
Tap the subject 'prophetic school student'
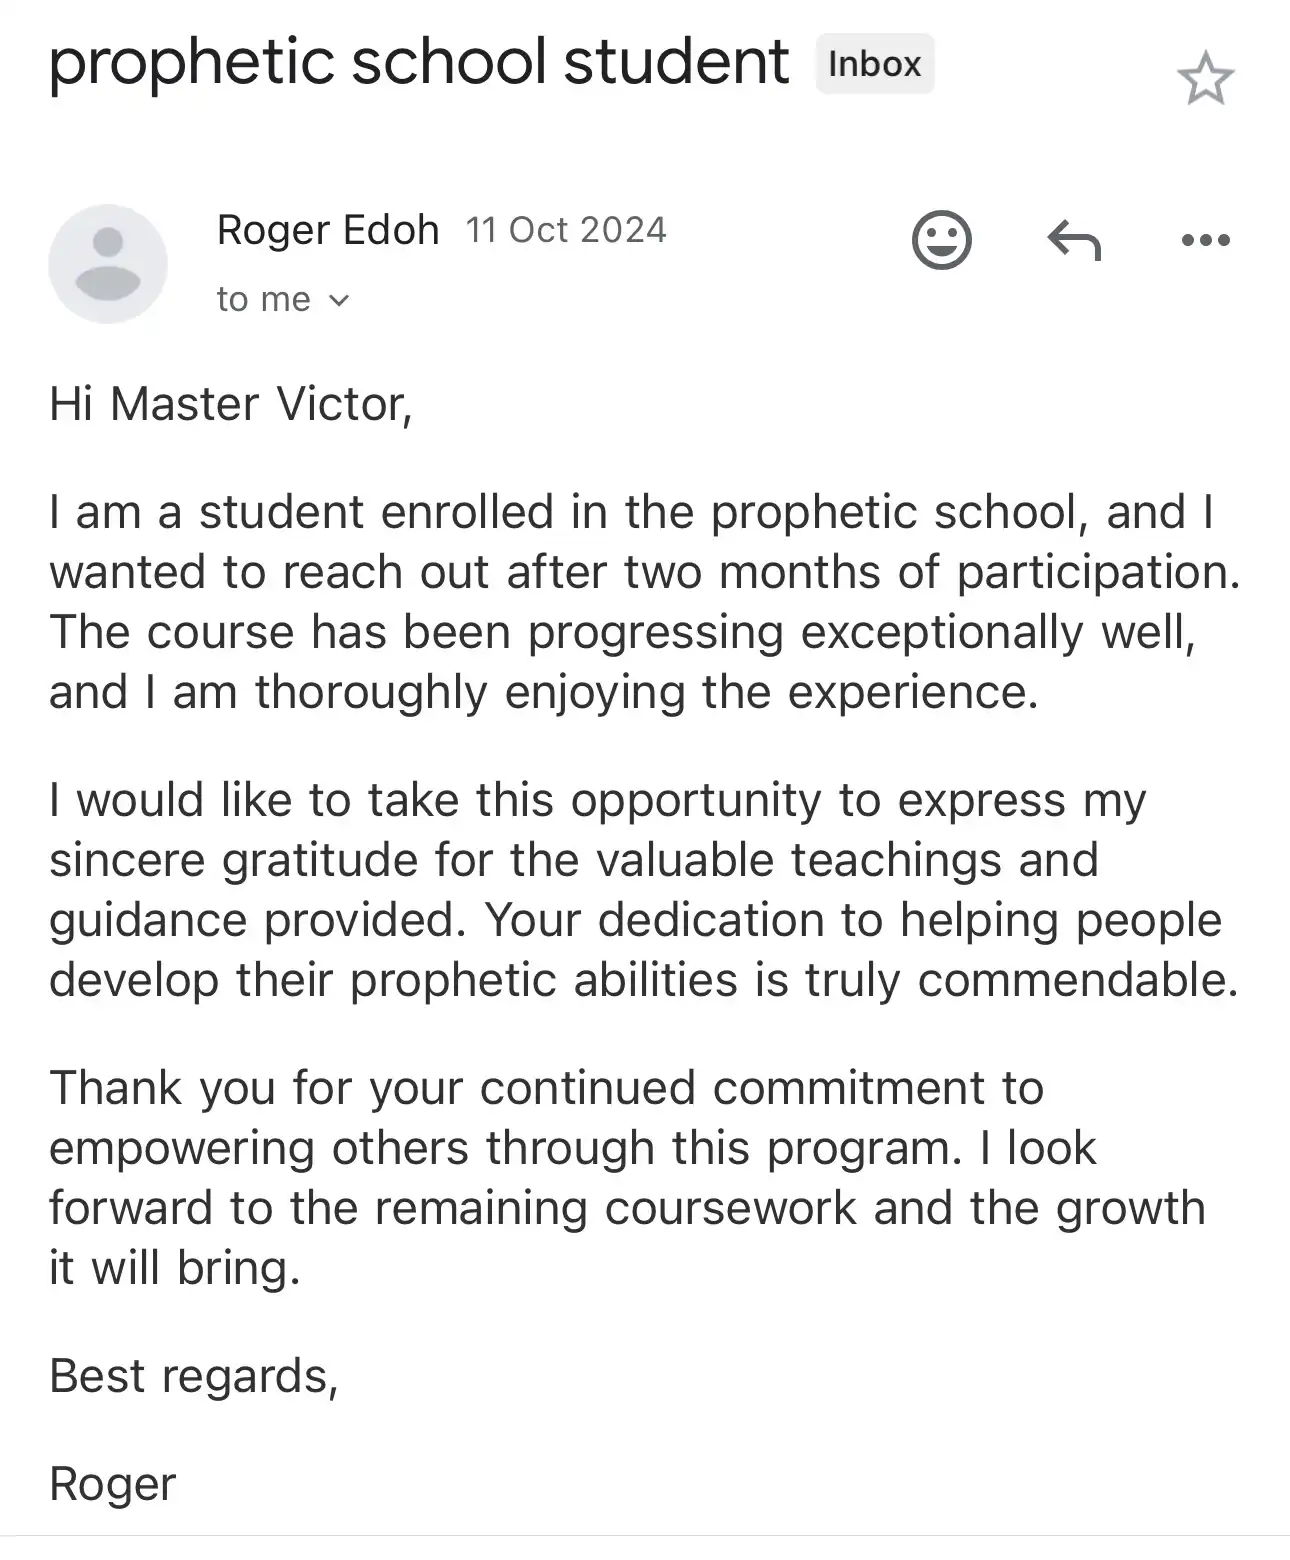[x=419, y=63]
